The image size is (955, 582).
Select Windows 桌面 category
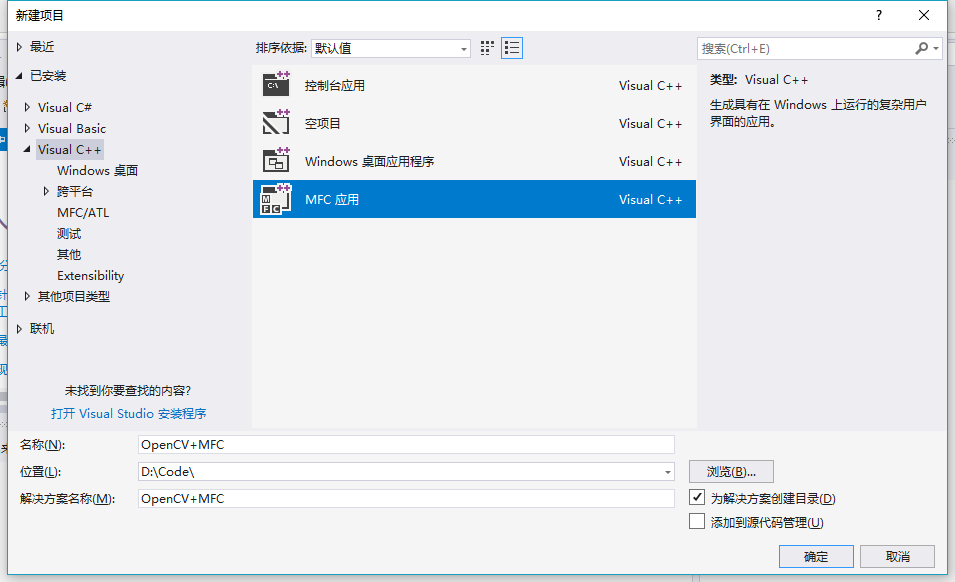(97, 170)
